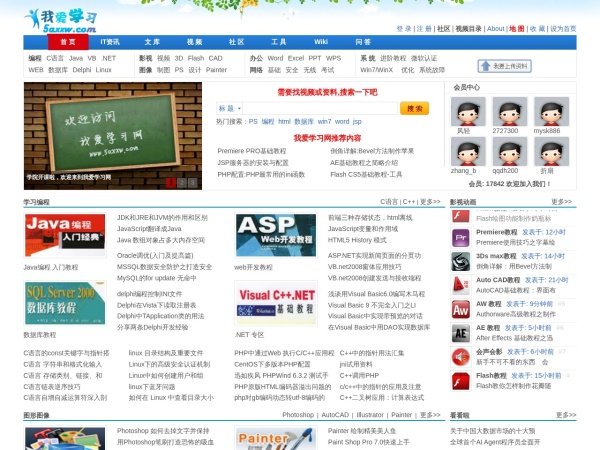This screenshot has width=600, height=450.
Task: Click the Visual C++.NET book thumbnail
Action: [x=275, y=303]
